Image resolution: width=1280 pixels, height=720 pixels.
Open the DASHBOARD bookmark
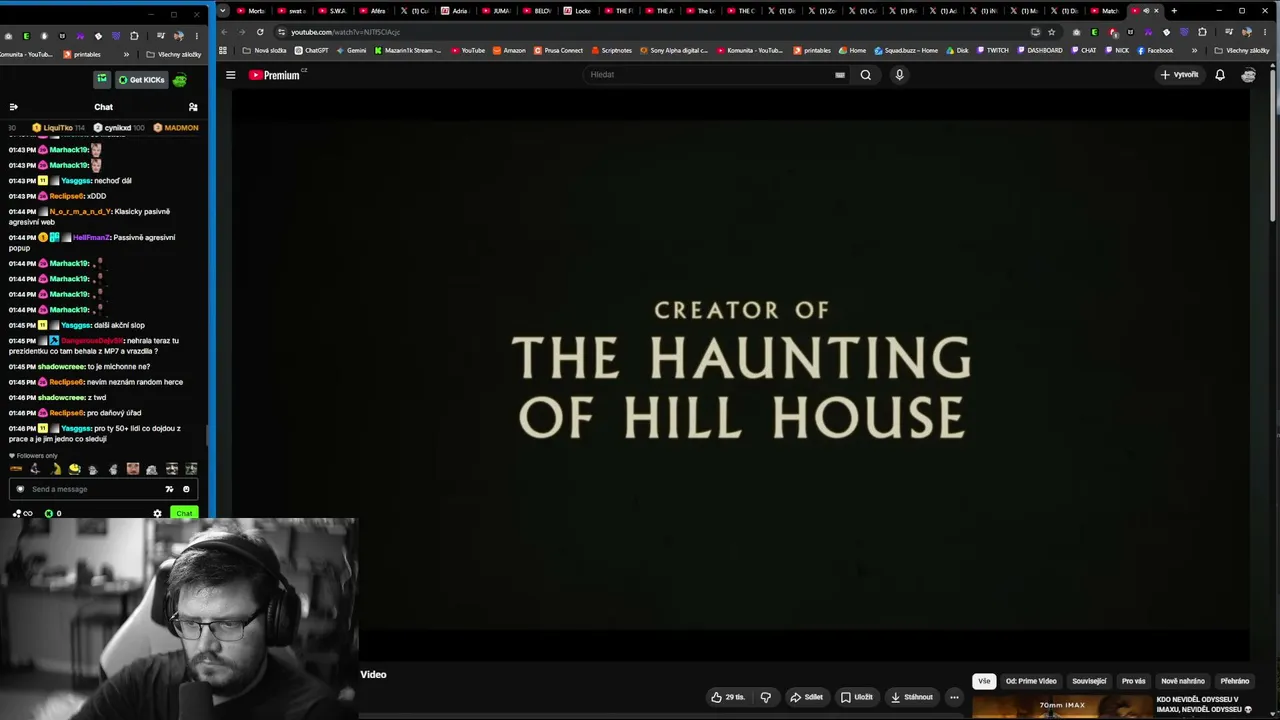coord(1039,50)
